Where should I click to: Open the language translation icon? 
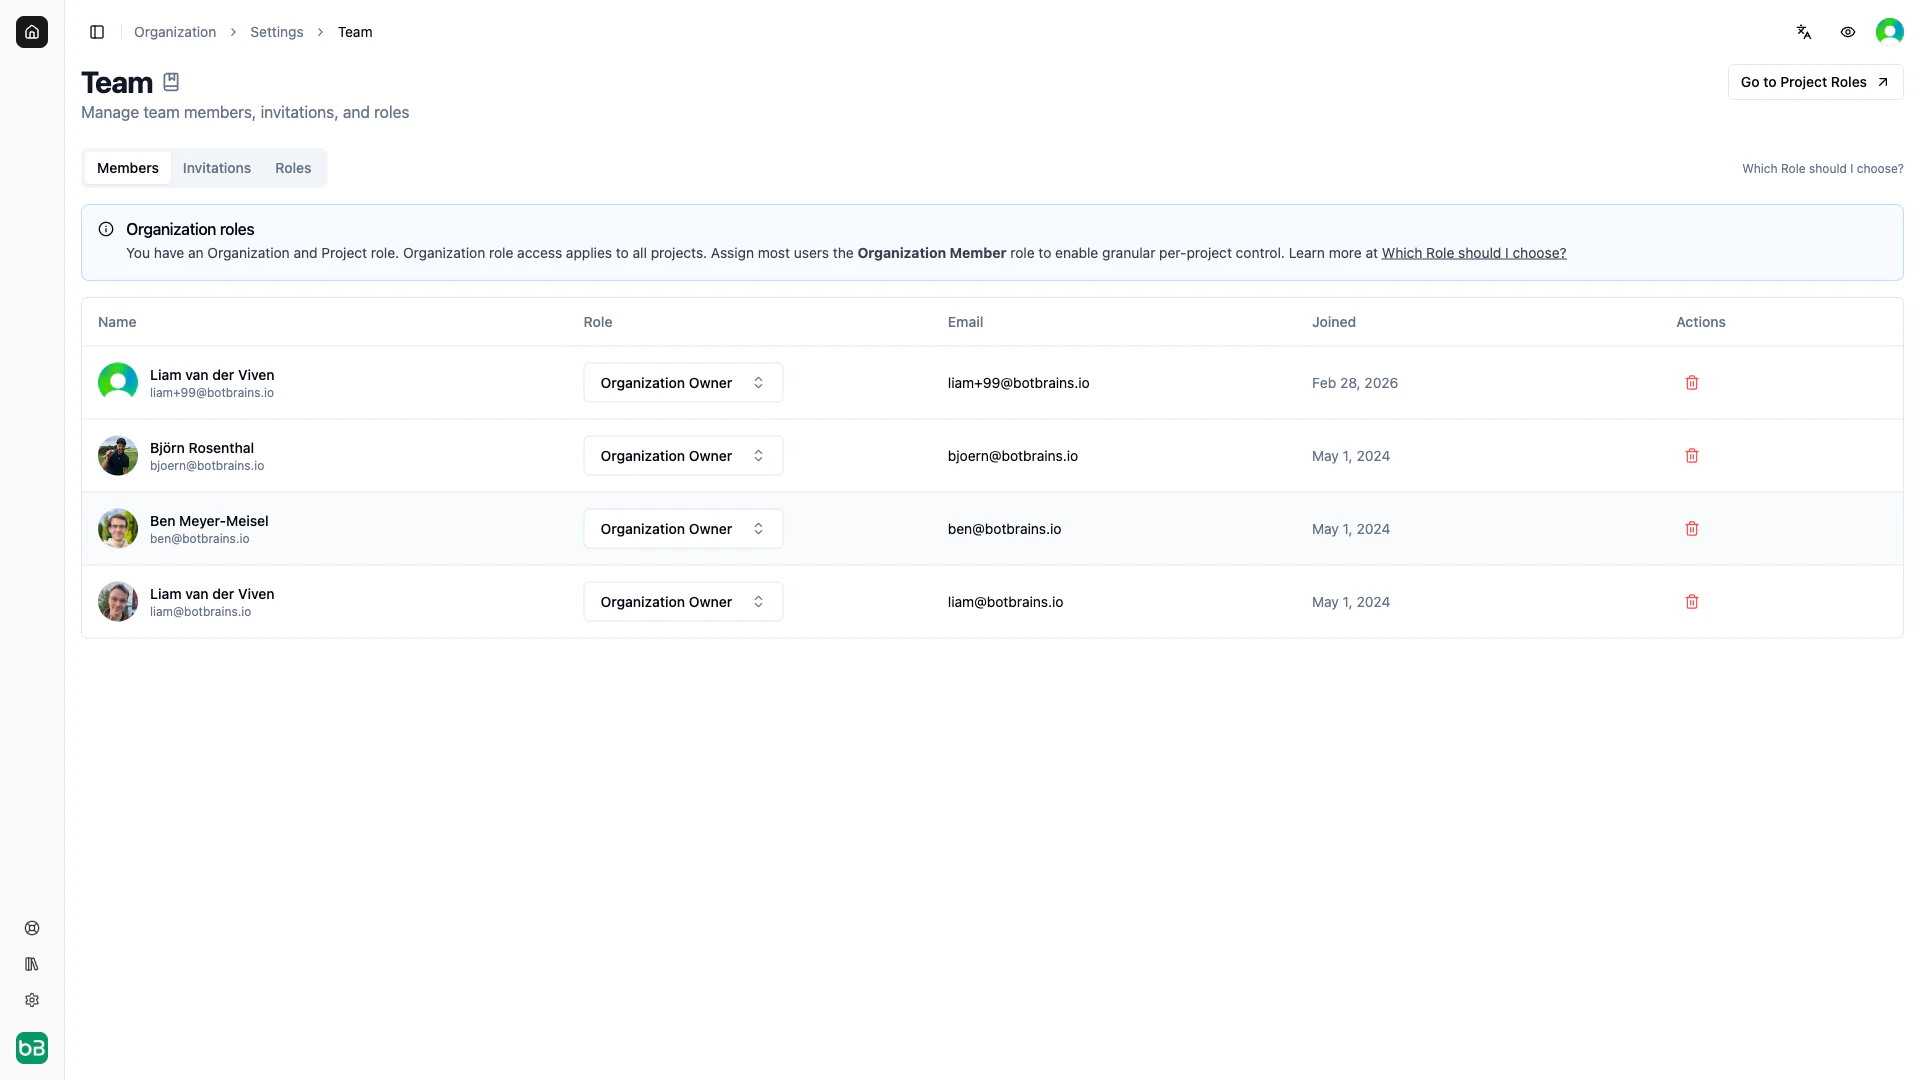coord(1804,32)
